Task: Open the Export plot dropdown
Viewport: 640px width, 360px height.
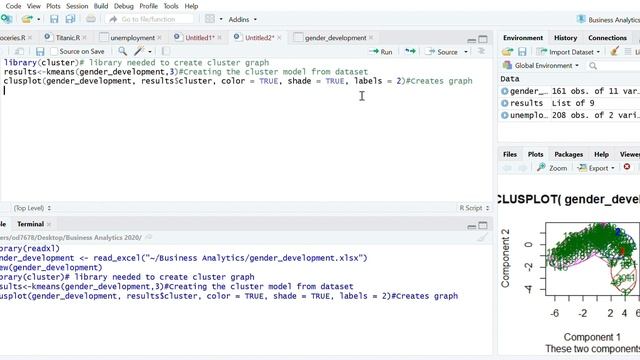Action: click(596, 168)
